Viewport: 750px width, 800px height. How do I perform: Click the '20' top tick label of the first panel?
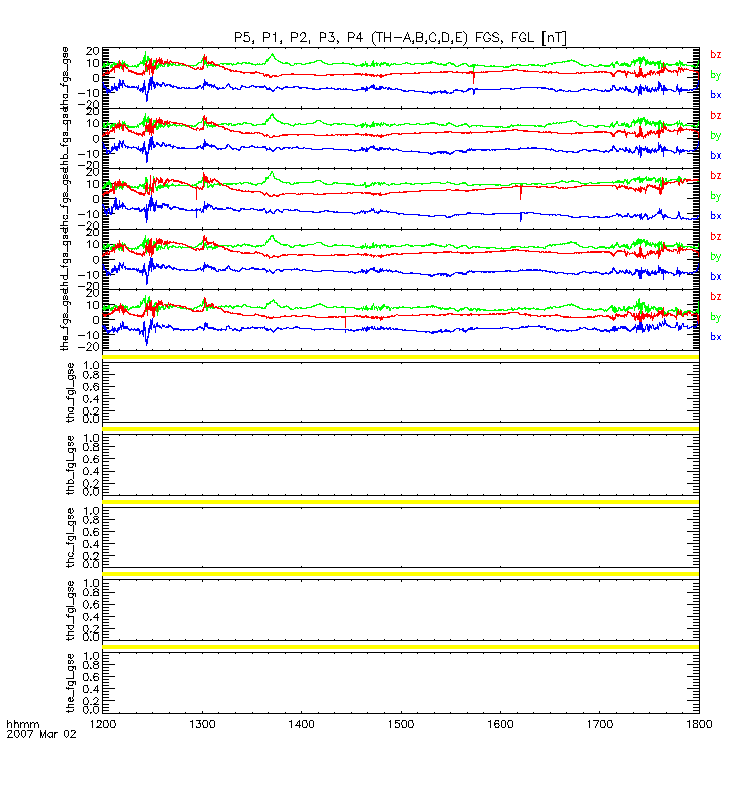(93, 51)
